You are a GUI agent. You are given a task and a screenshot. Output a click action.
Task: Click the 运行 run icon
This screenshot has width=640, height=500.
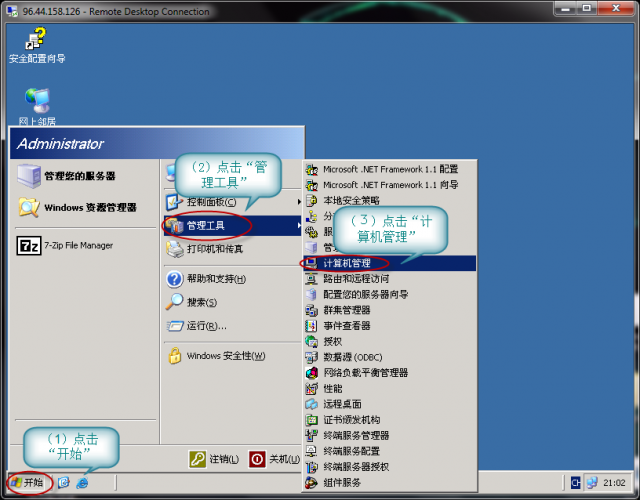click(x=175, y=326)
